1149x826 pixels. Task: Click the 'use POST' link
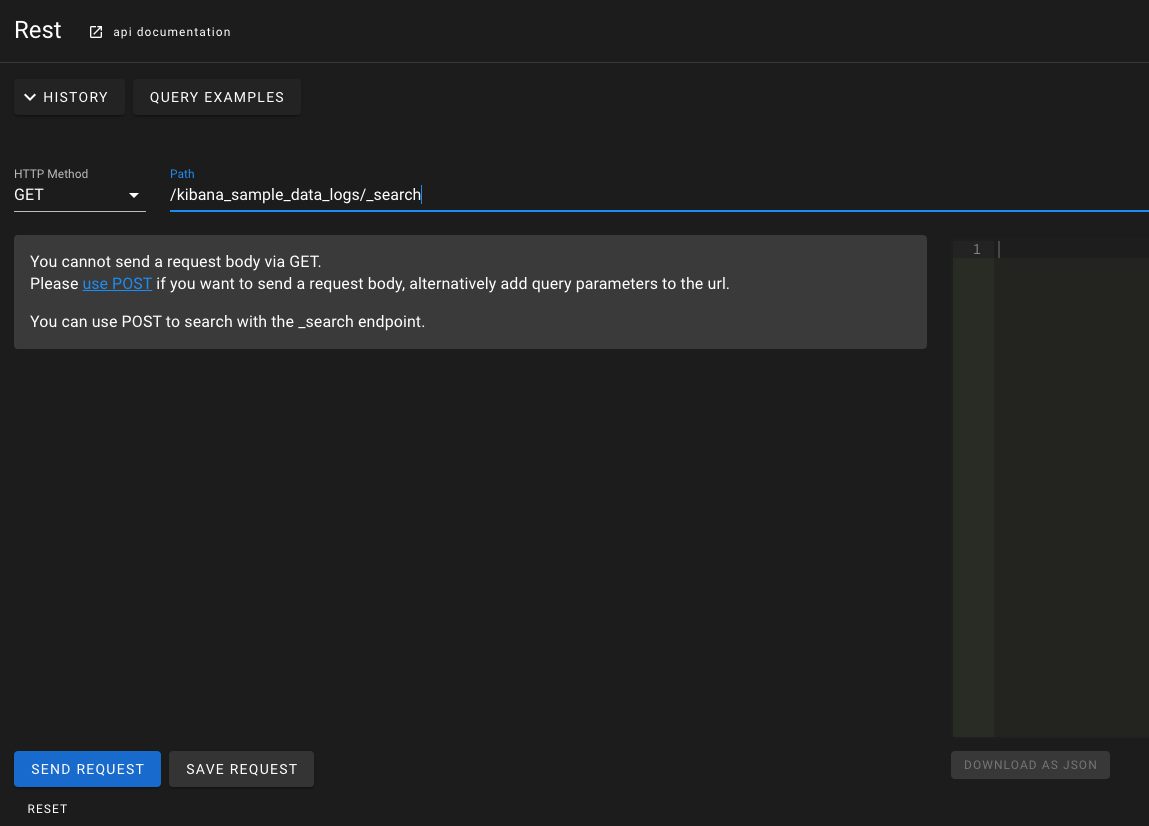117,284
